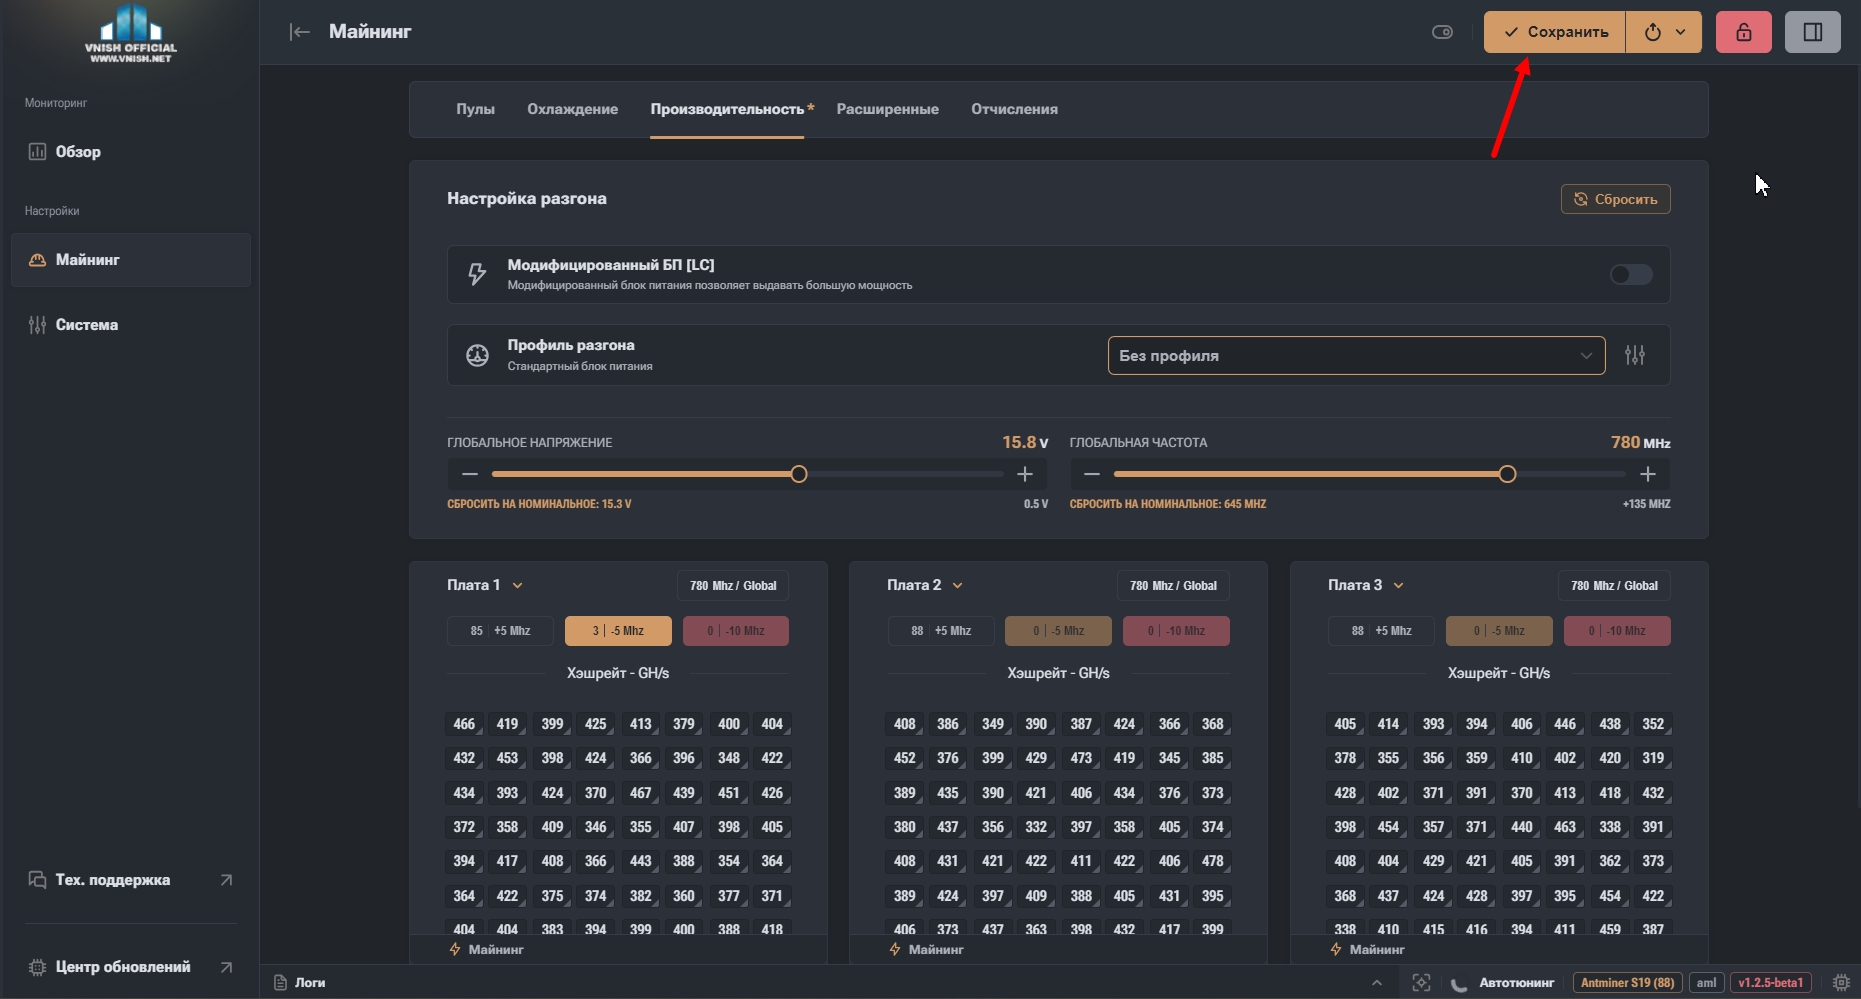Reset frequency to nominal 645 MHz
Image resolution: width=1861 pixels, height=999 pixels.
click(x=1168, y=504)
